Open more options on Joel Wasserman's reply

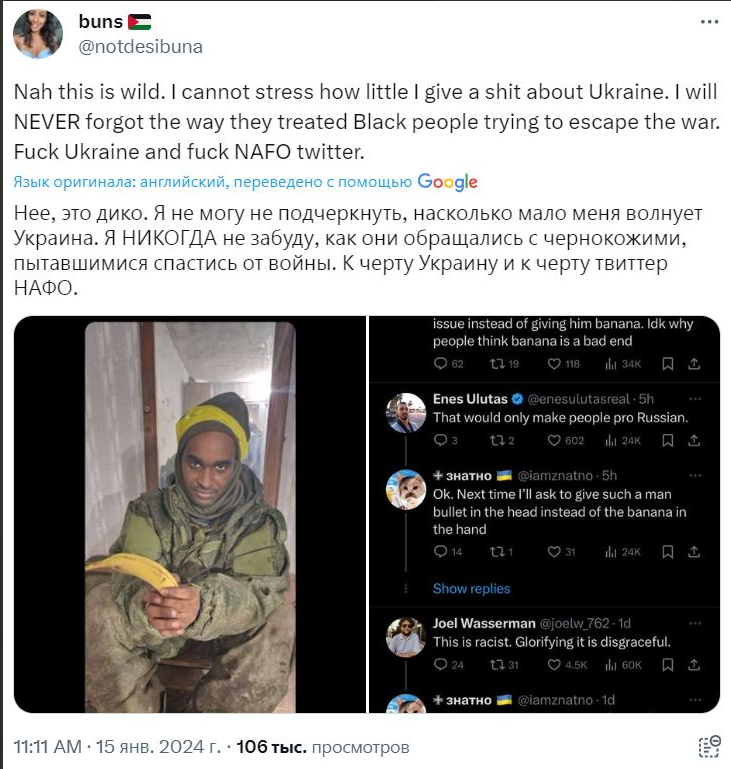698,623
